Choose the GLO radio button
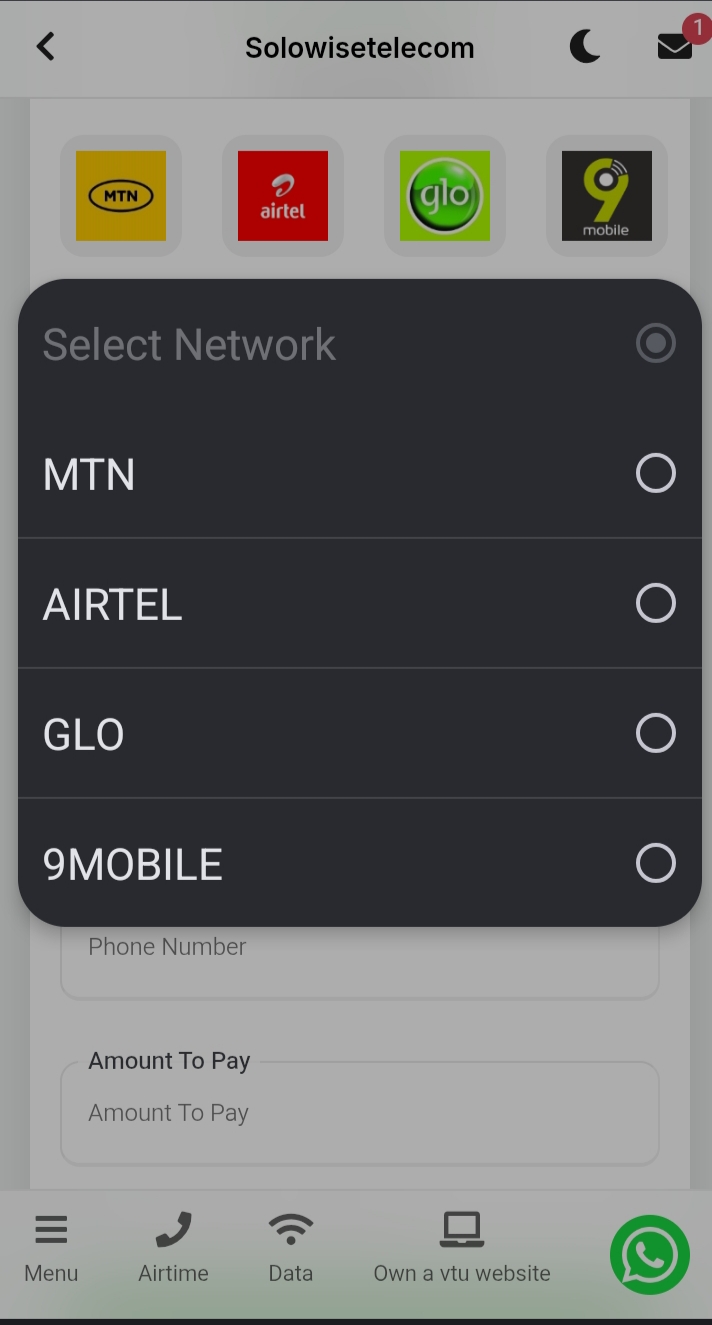The width and height of the screenshot is (712, 1325). pos(656,733)
